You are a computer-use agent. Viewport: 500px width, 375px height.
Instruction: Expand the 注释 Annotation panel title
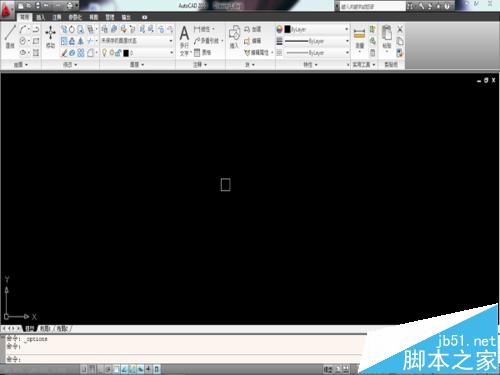(200, 65)
